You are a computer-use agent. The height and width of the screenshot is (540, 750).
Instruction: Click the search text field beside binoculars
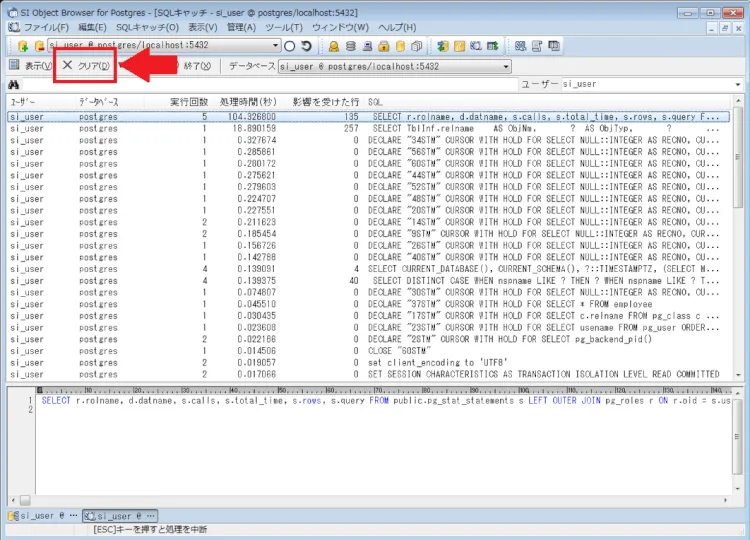pyautogui.click(x=270, y=85)
